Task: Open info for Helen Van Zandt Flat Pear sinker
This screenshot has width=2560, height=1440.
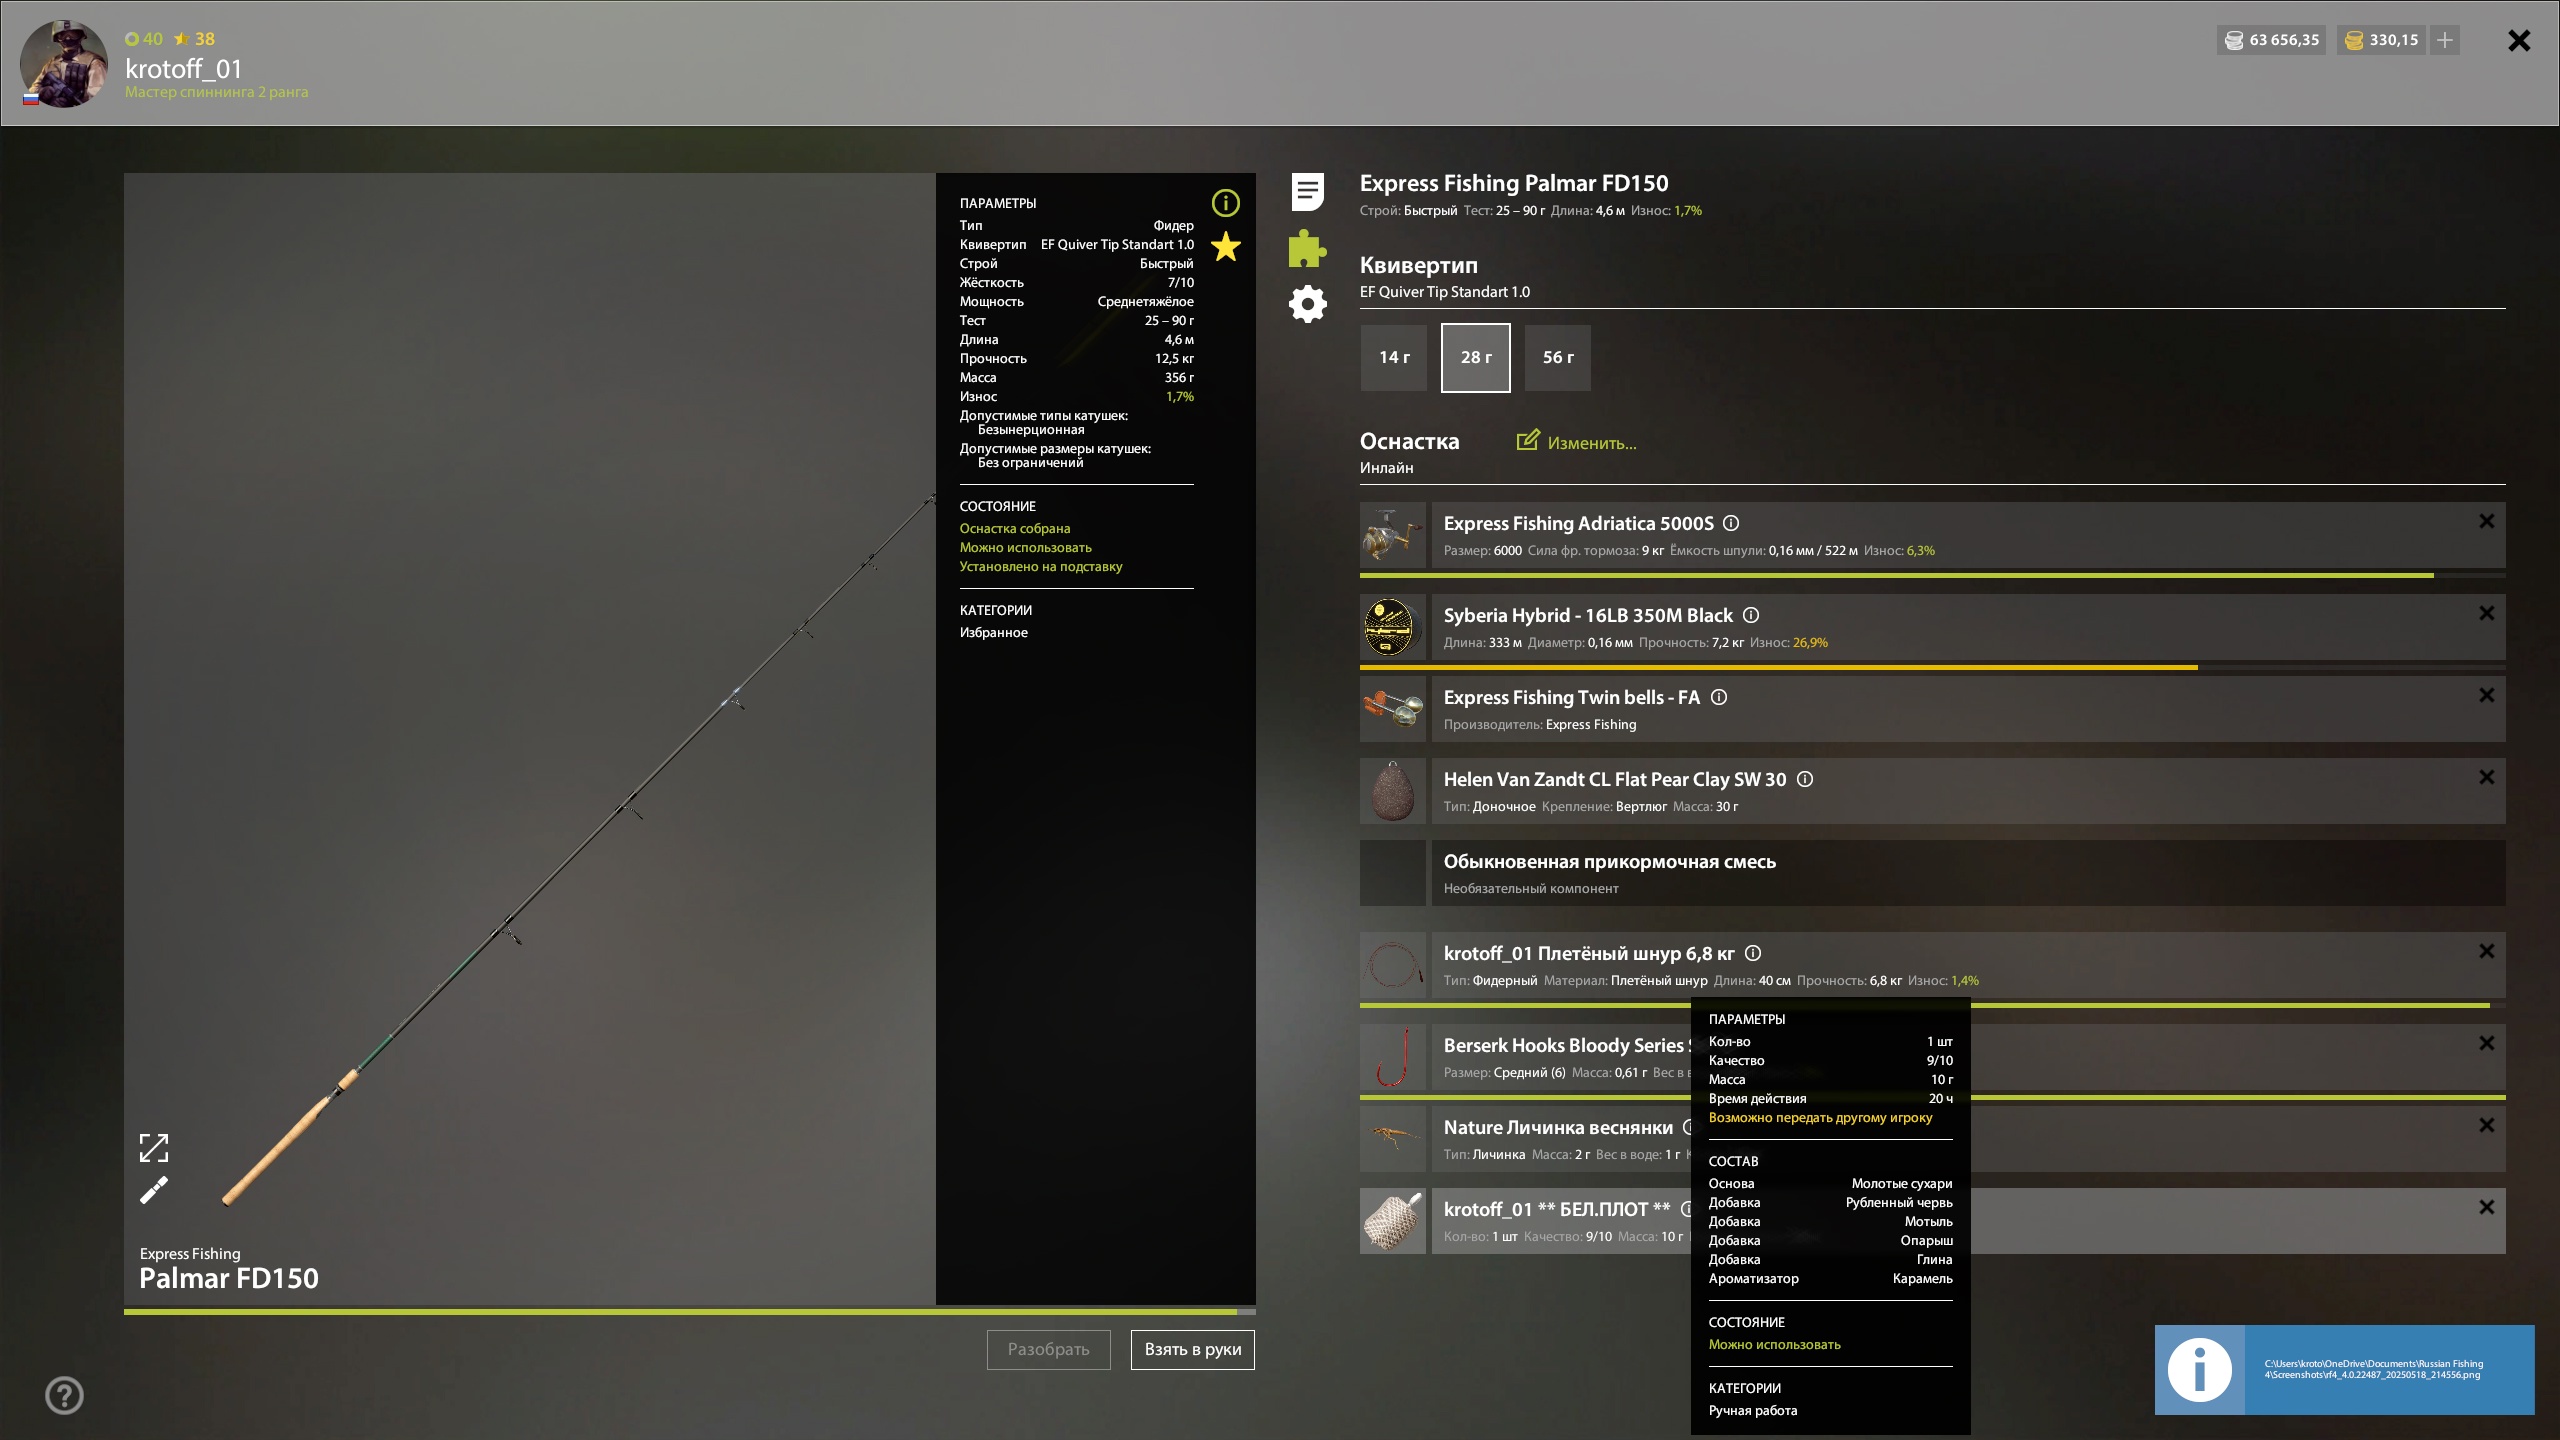Action: pyautogui.click(x=1805, y=779)
